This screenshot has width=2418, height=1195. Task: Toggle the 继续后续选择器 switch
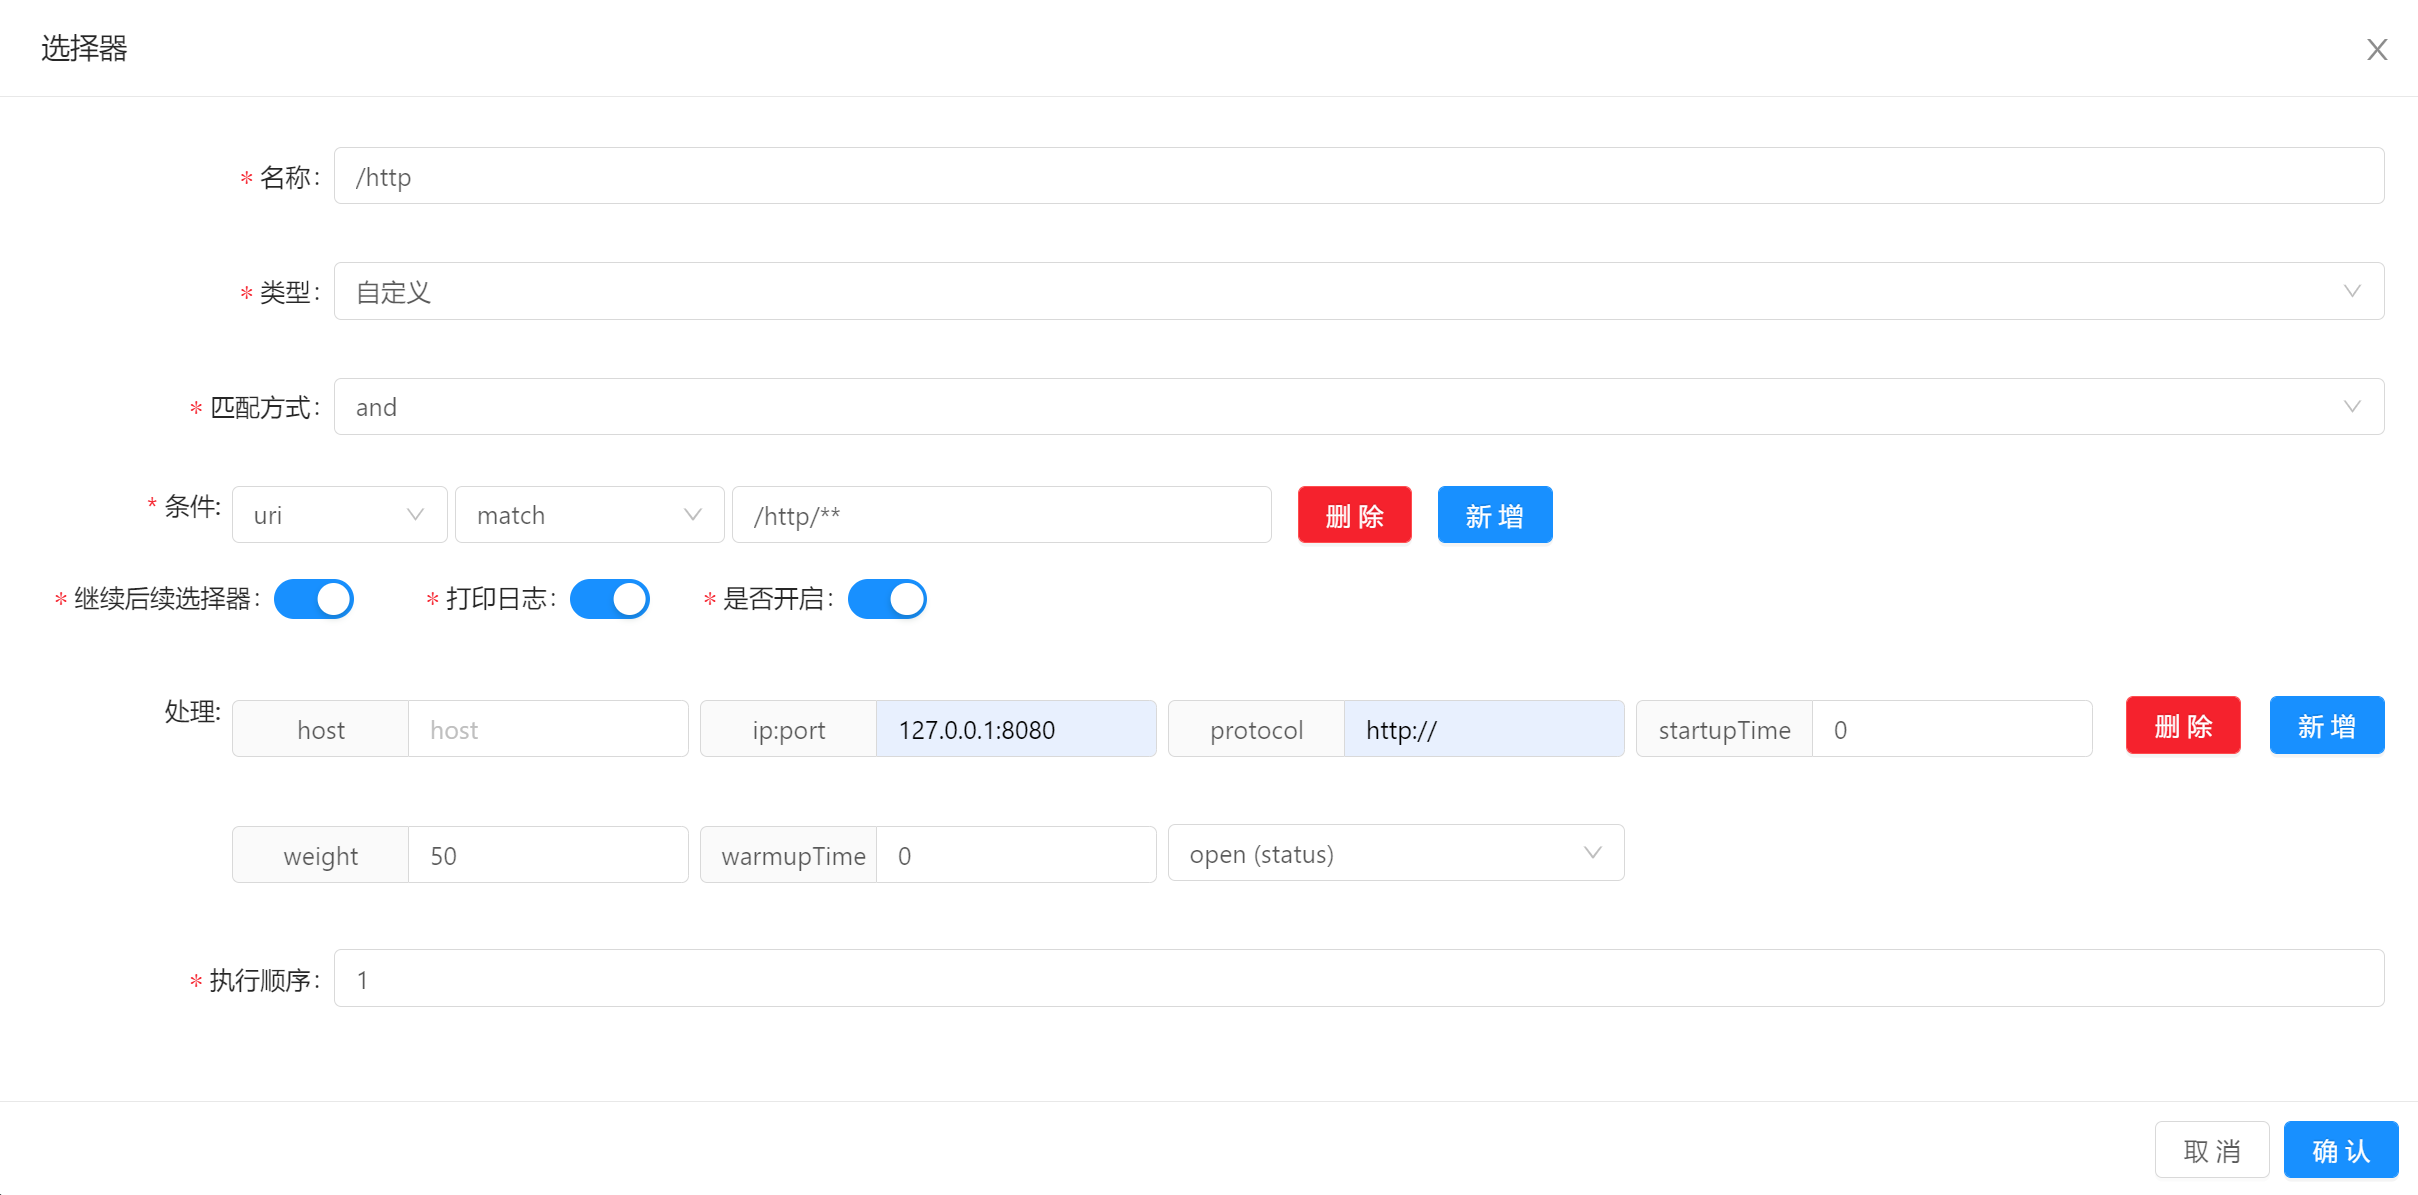tap(314, 599)
